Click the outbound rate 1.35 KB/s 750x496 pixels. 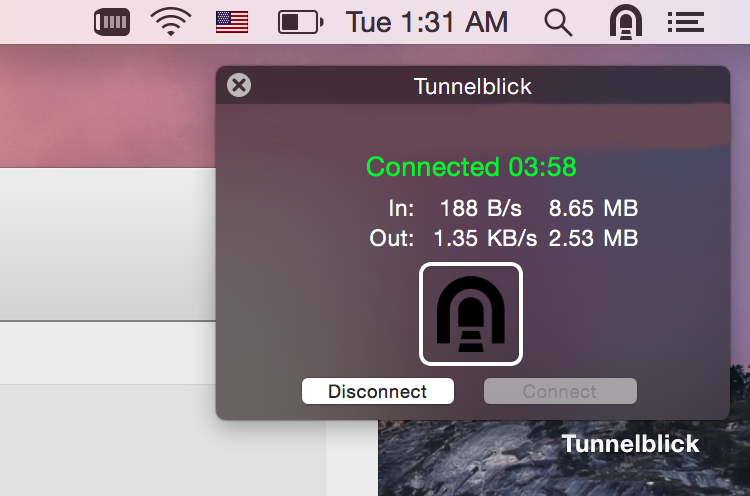485,238
